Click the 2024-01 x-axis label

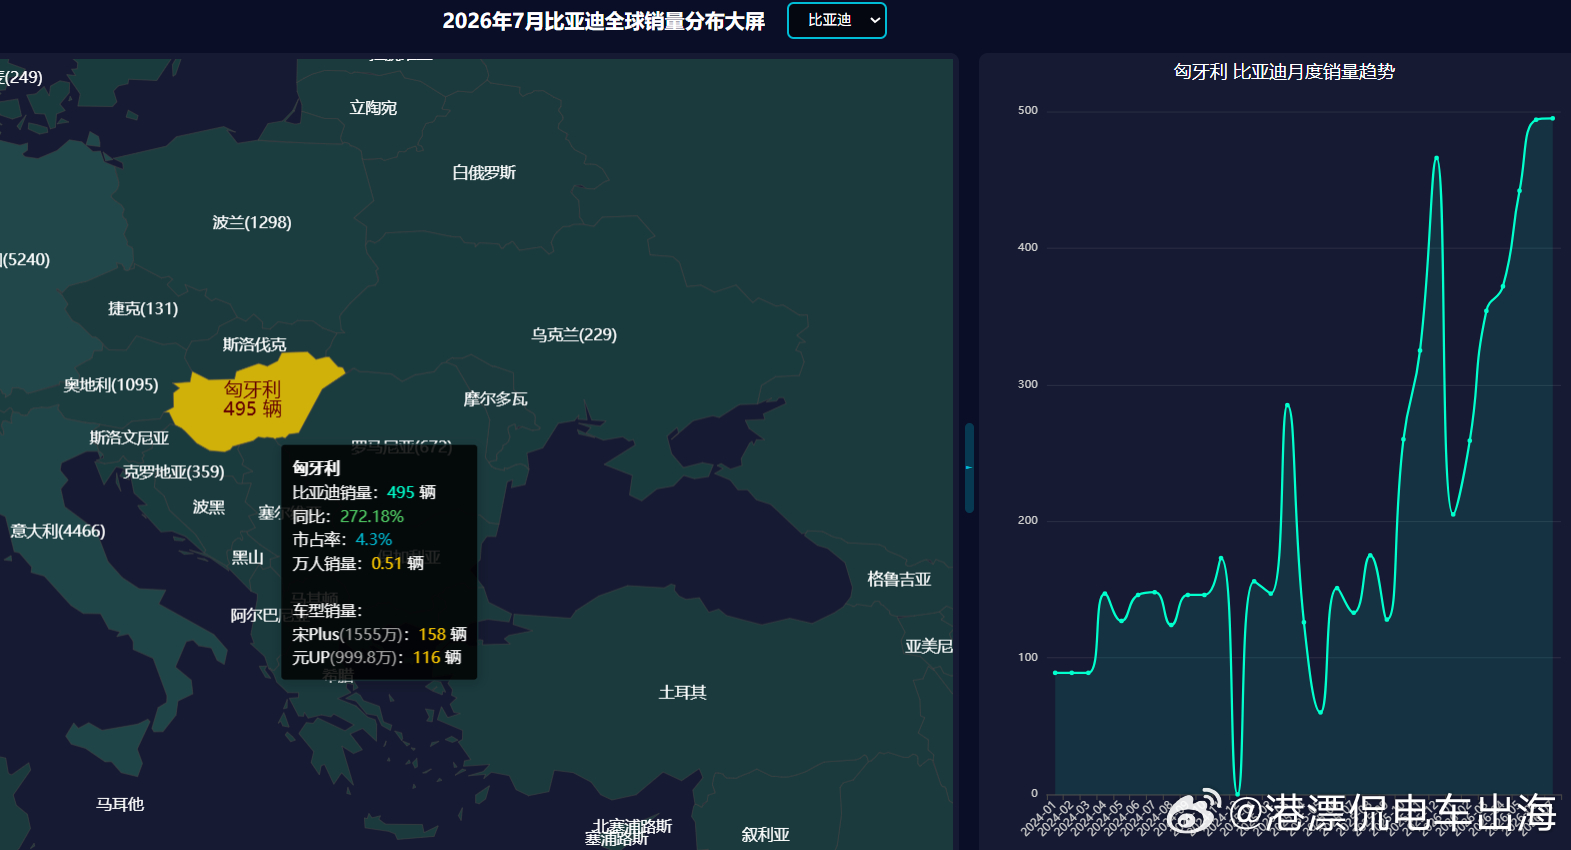(x=1039, y=817)
